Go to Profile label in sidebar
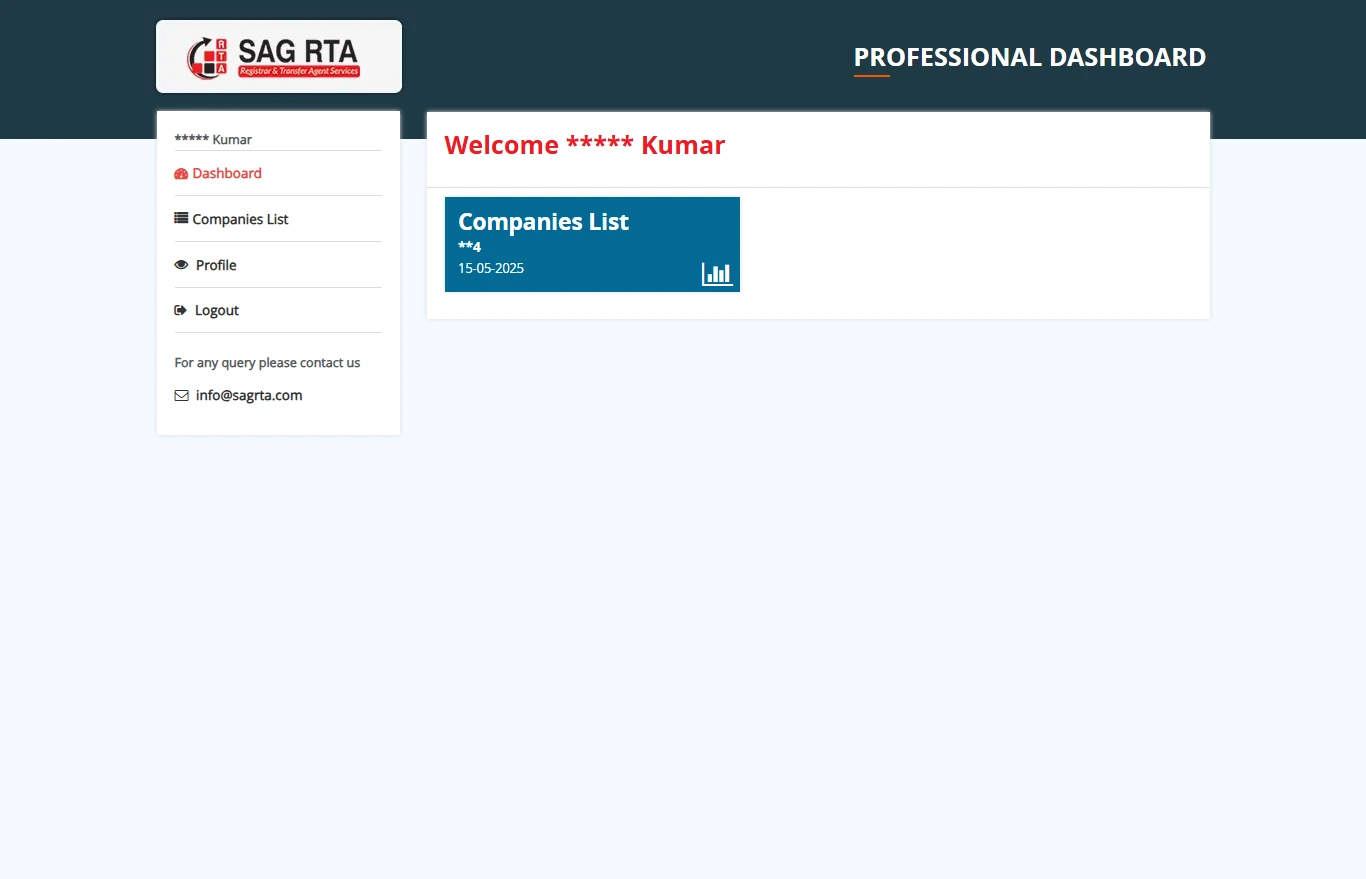The height and width of the screenshot is (879, 1366). pos(216,265)
